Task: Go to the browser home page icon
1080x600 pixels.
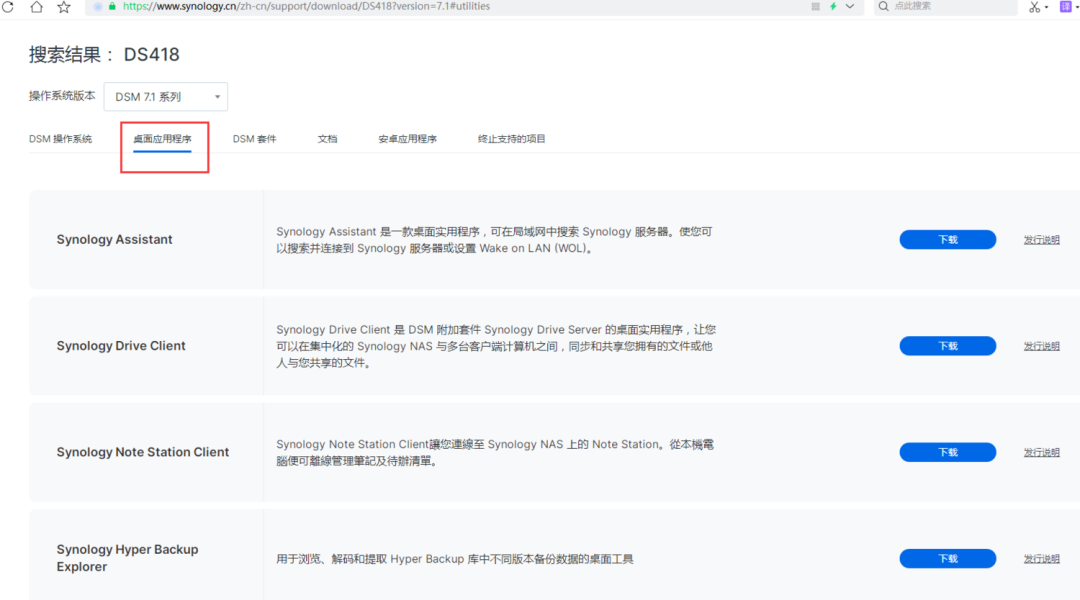Action: tap(36, 7)
